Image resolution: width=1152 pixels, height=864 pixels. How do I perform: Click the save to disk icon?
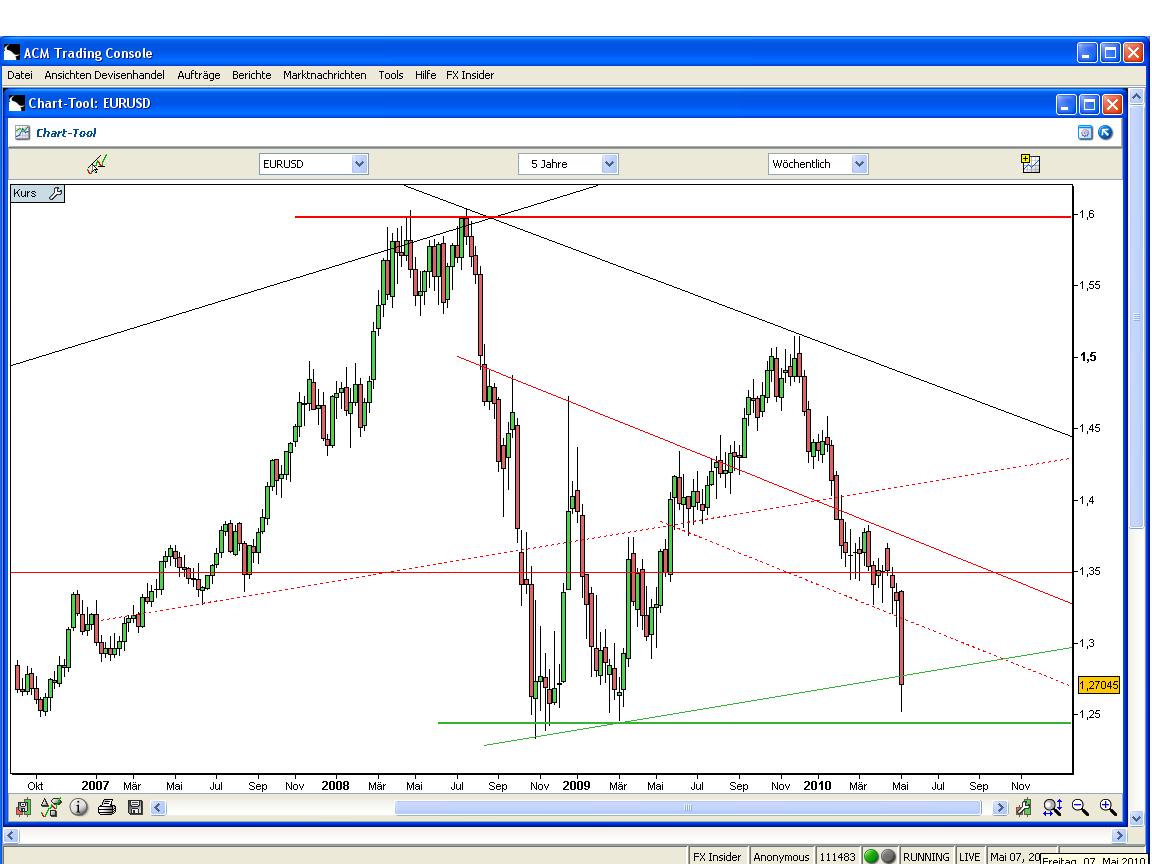pyautogui.click(x=135, y=808)
